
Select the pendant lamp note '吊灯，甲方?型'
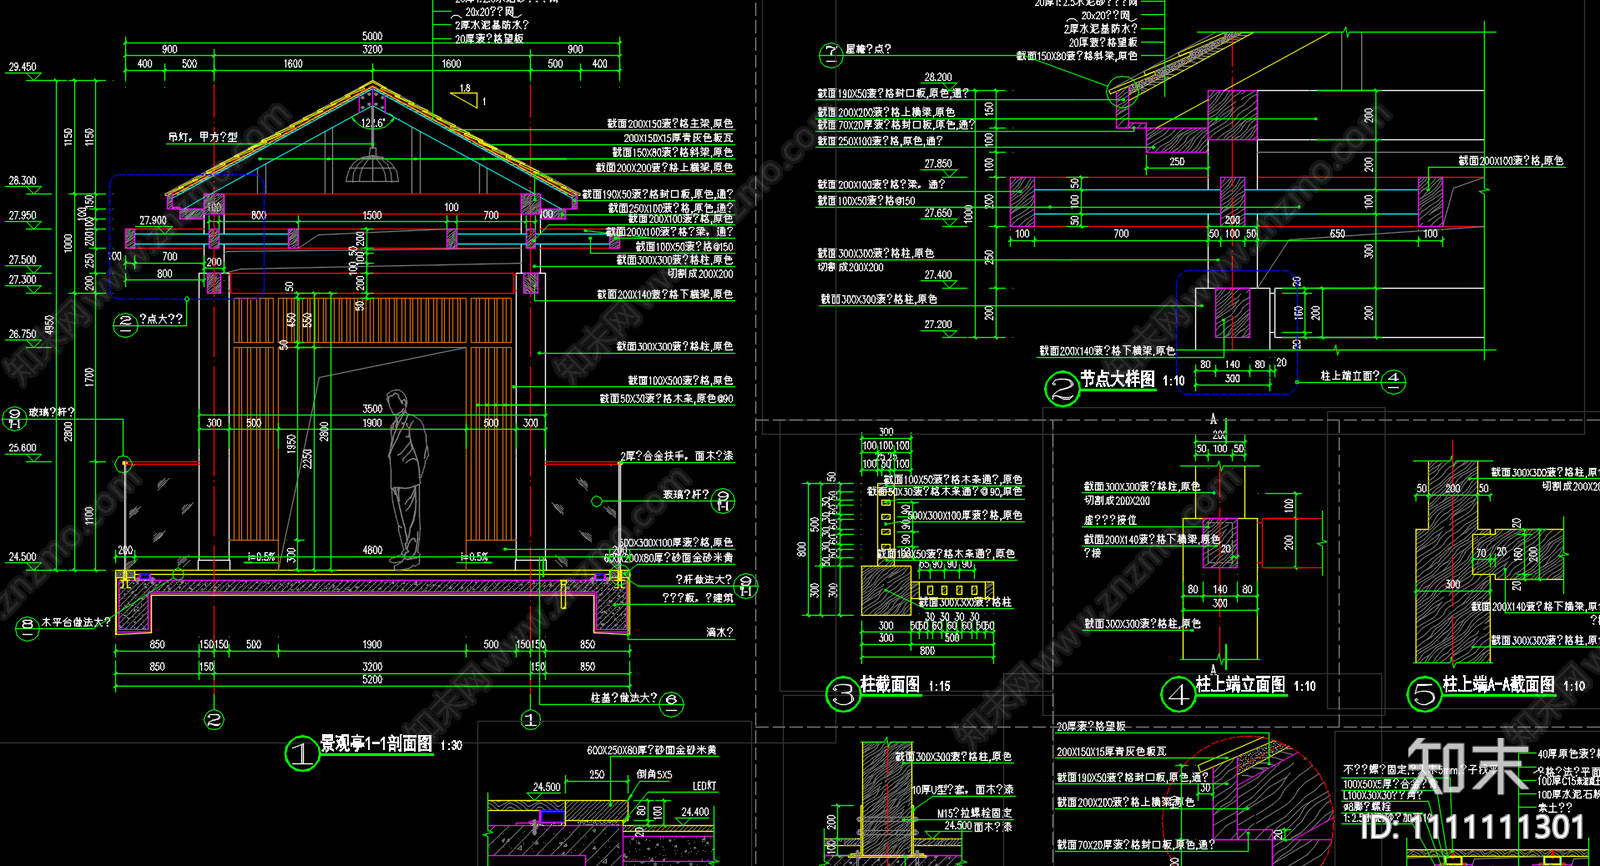coord(203,137)
